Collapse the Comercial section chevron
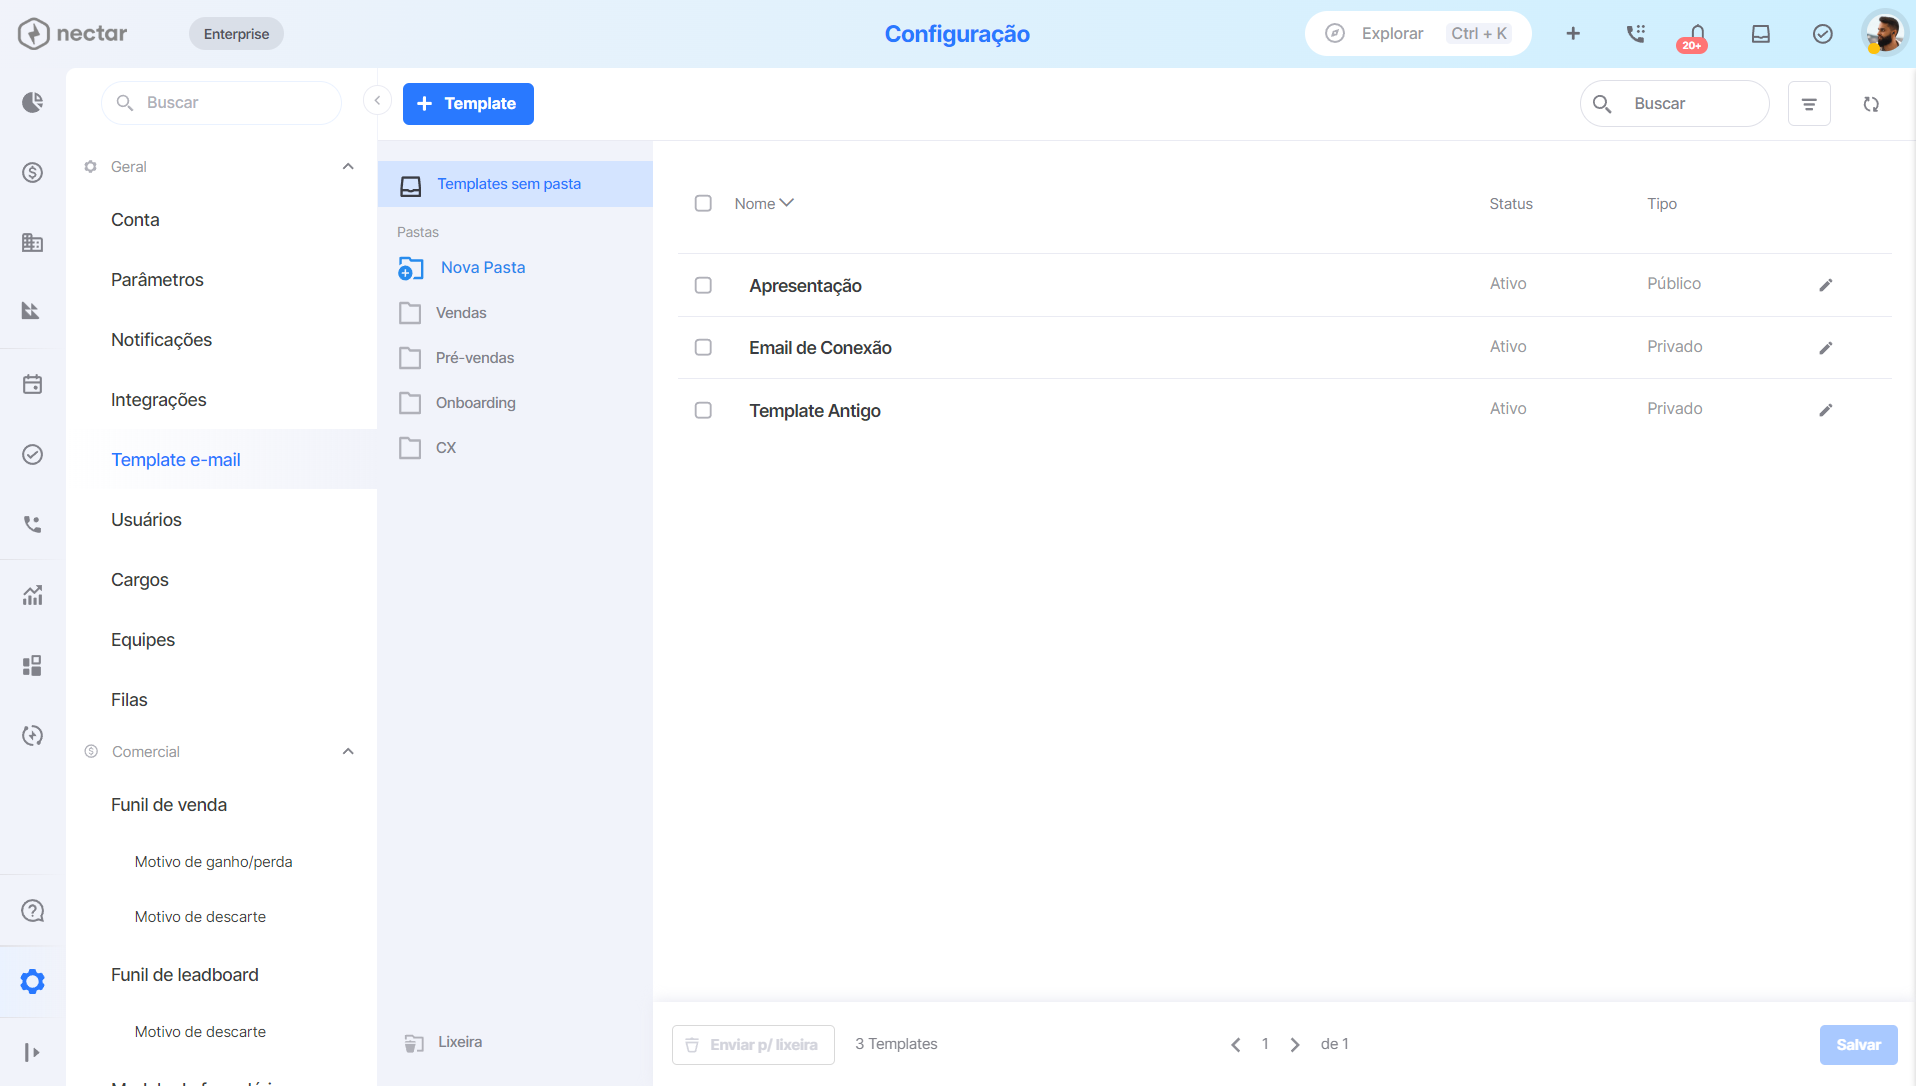 click(x=348, y=752)
